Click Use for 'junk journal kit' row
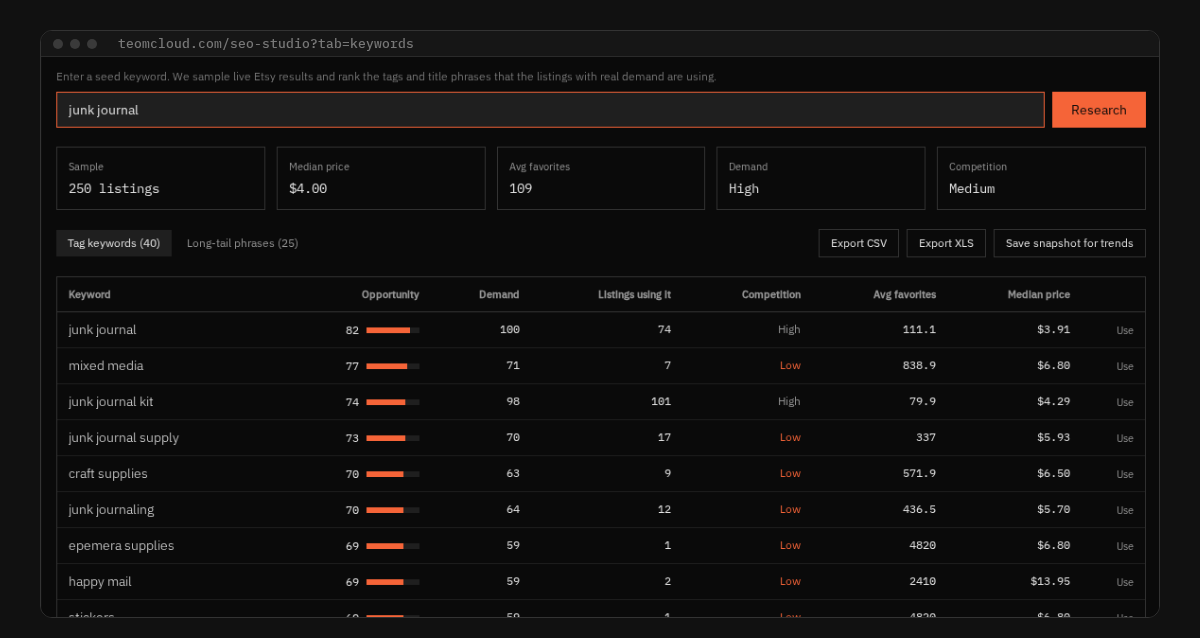The height and width of the screenshot is (638, 1200). point(1125,402)
